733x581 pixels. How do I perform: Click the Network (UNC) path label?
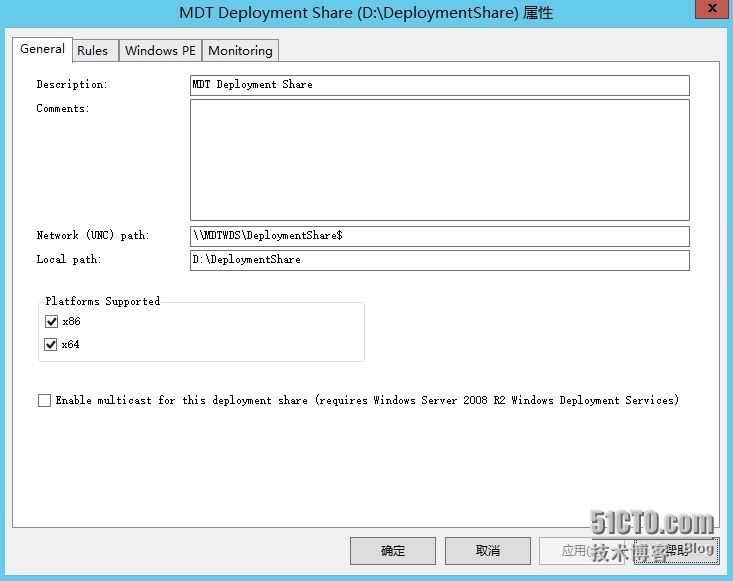point(93,235)
